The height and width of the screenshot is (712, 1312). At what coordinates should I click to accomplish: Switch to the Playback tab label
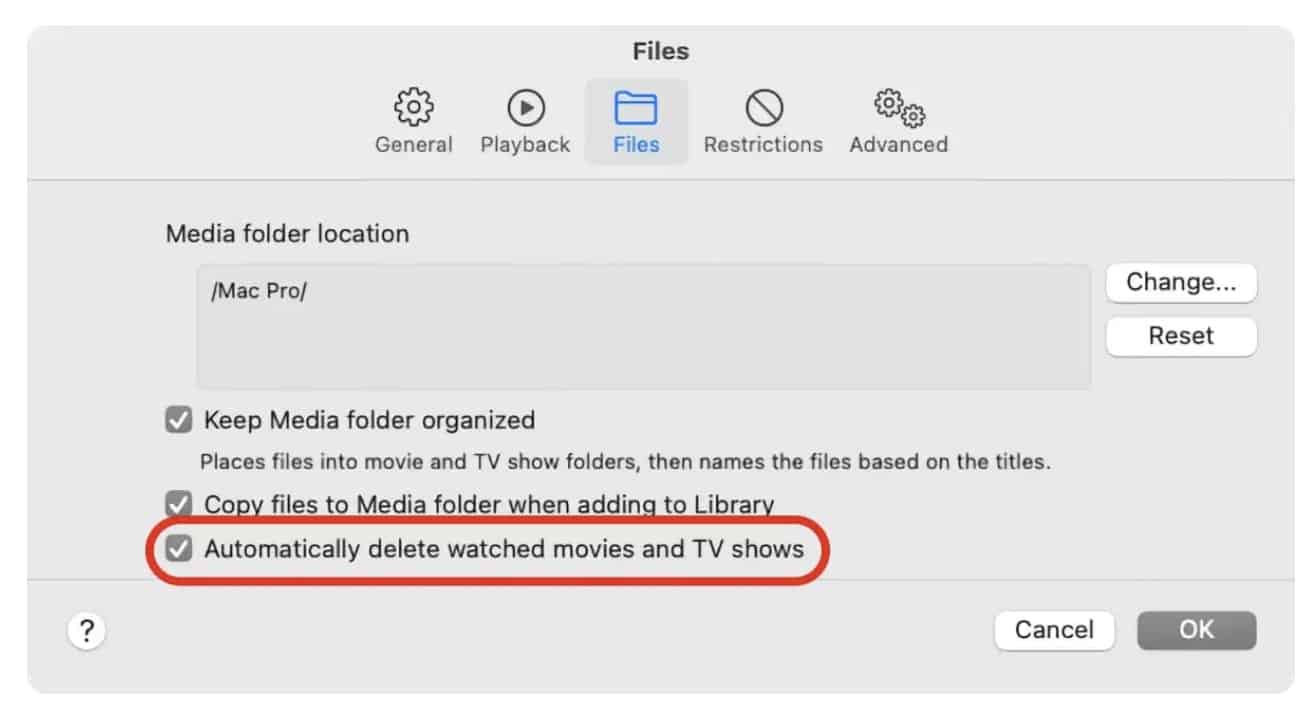tap(525, 145)
